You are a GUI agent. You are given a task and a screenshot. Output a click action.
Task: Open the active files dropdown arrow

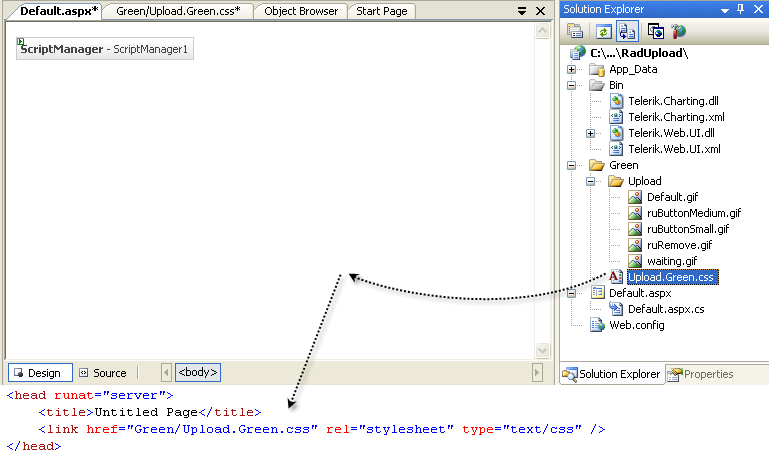[x=522, y=11]
